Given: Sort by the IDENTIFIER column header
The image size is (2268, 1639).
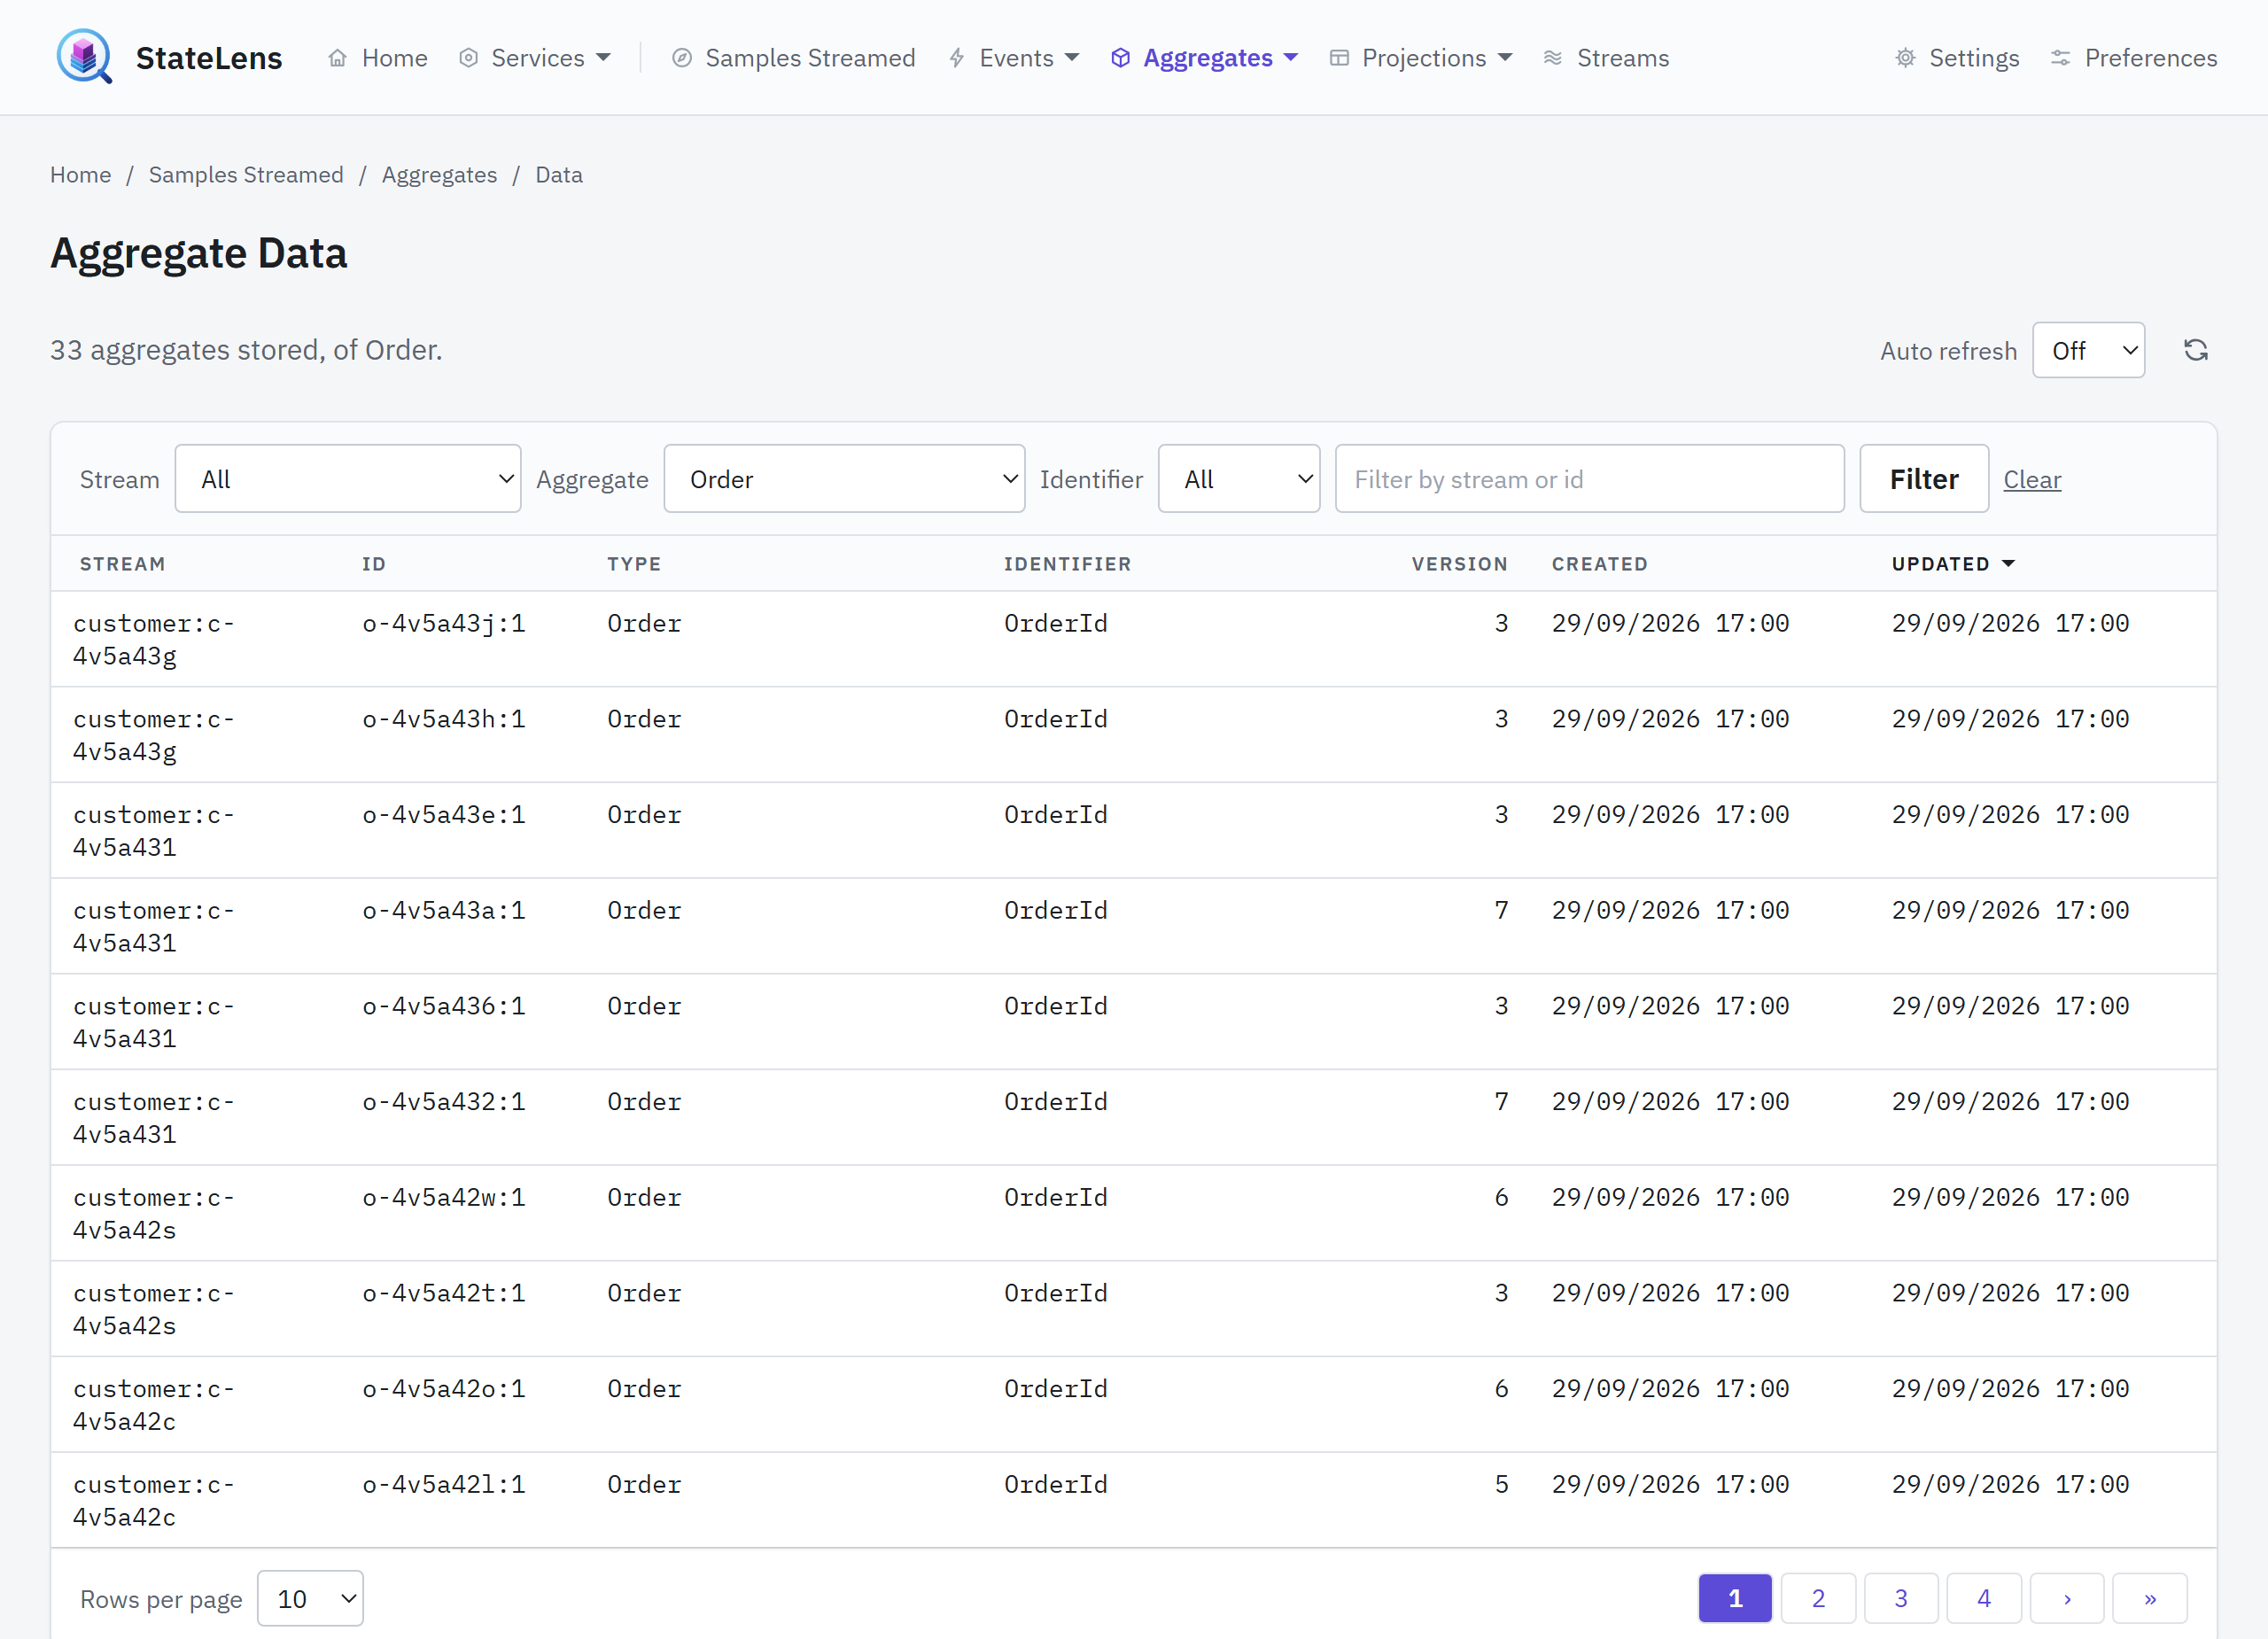Looking at the screenshot, I should coord(1068,564).
